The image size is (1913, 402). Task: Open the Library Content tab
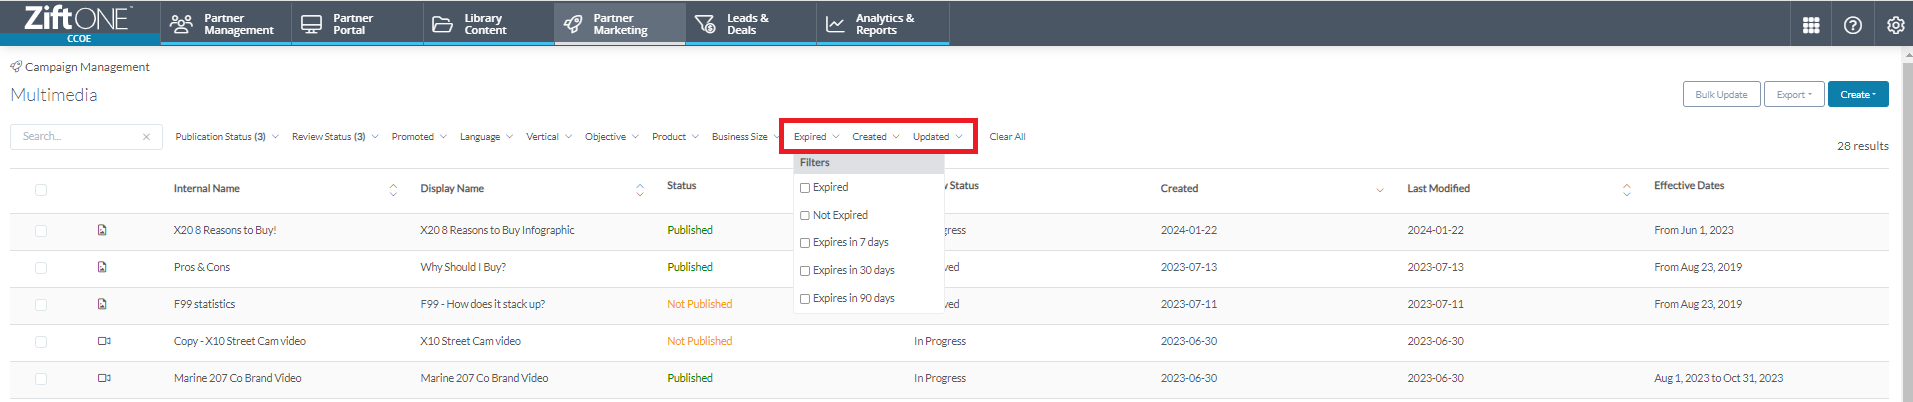tap(489, 24)
